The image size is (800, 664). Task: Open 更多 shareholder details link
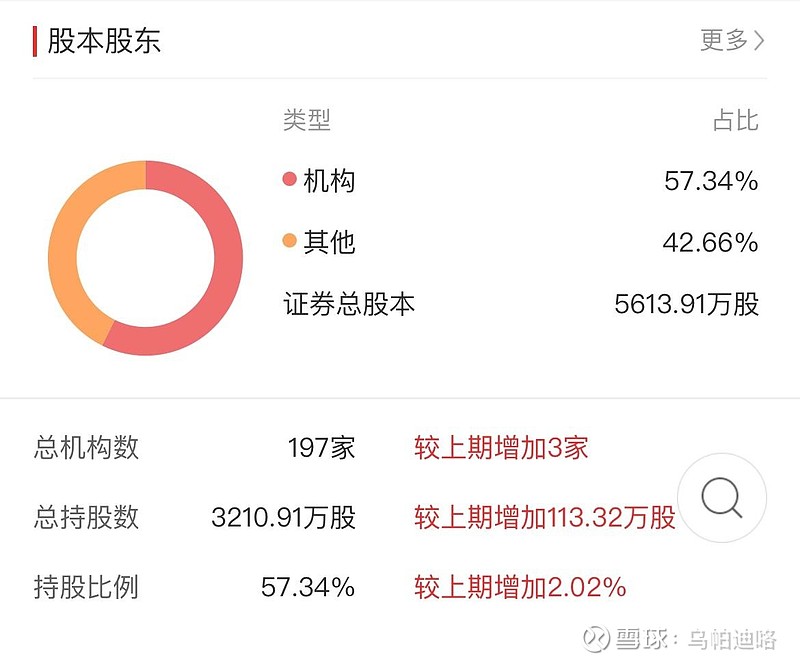point(733,40)
